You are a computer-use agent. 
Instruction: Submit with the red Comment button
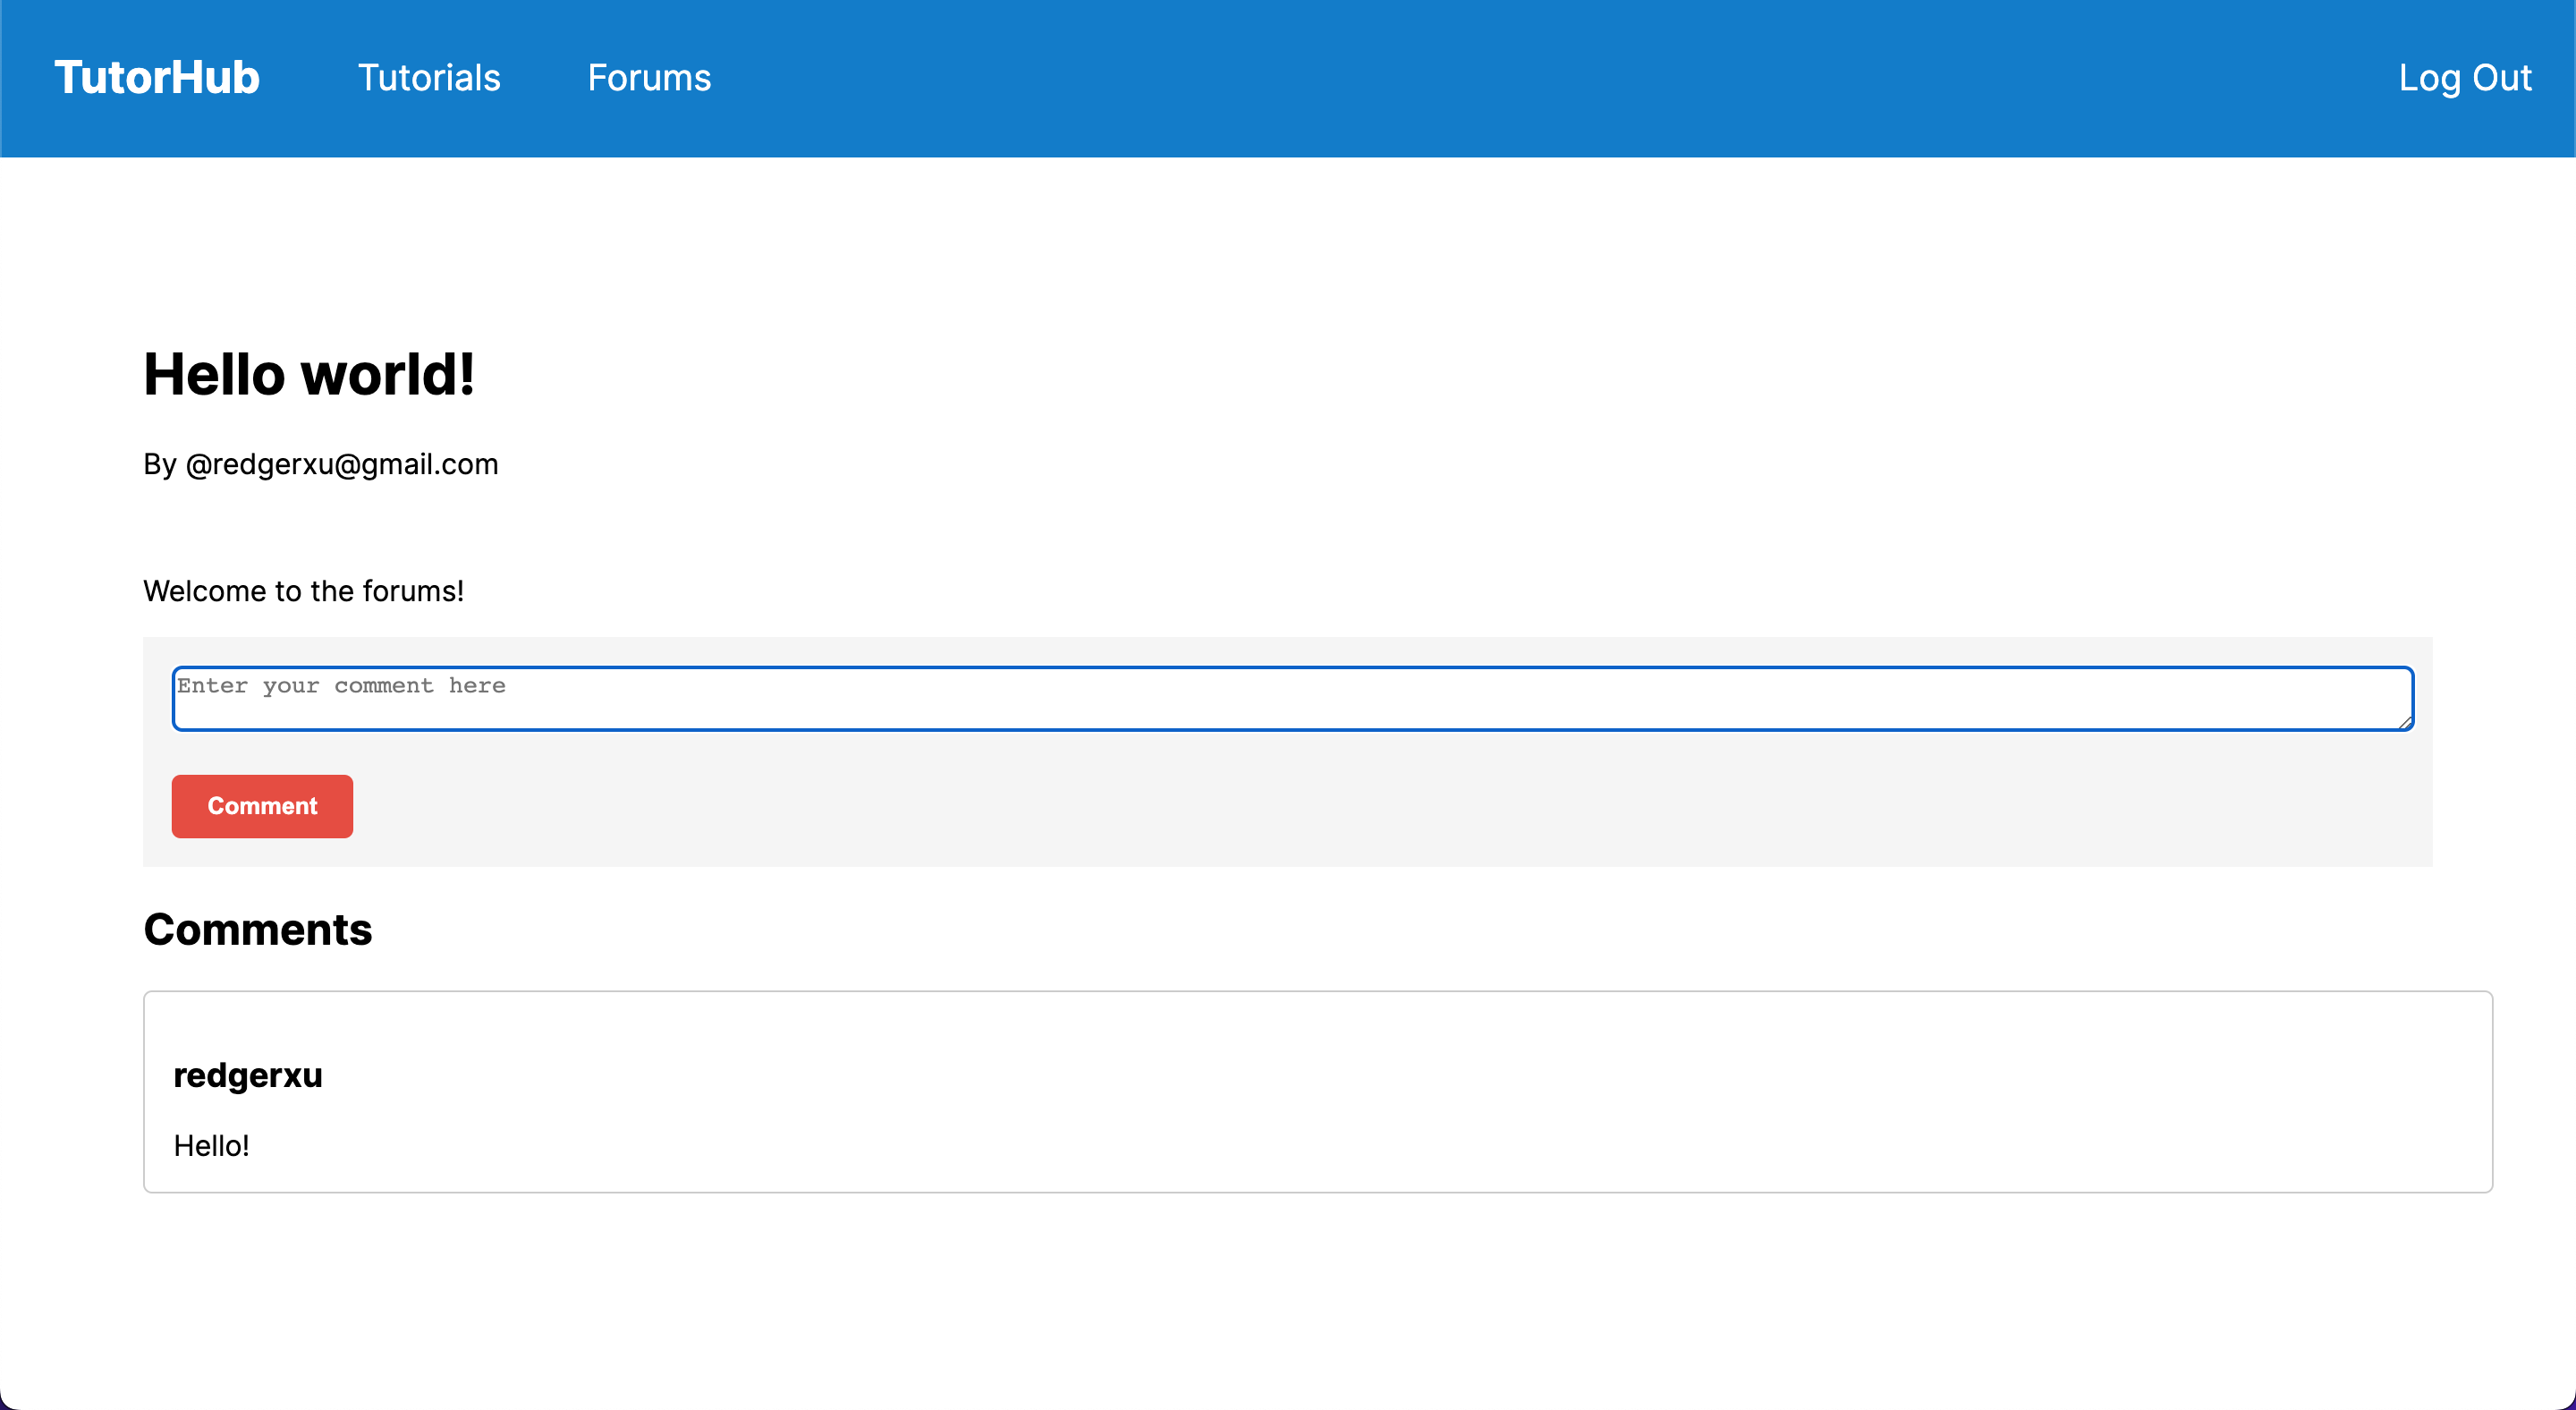click(262, 806)
